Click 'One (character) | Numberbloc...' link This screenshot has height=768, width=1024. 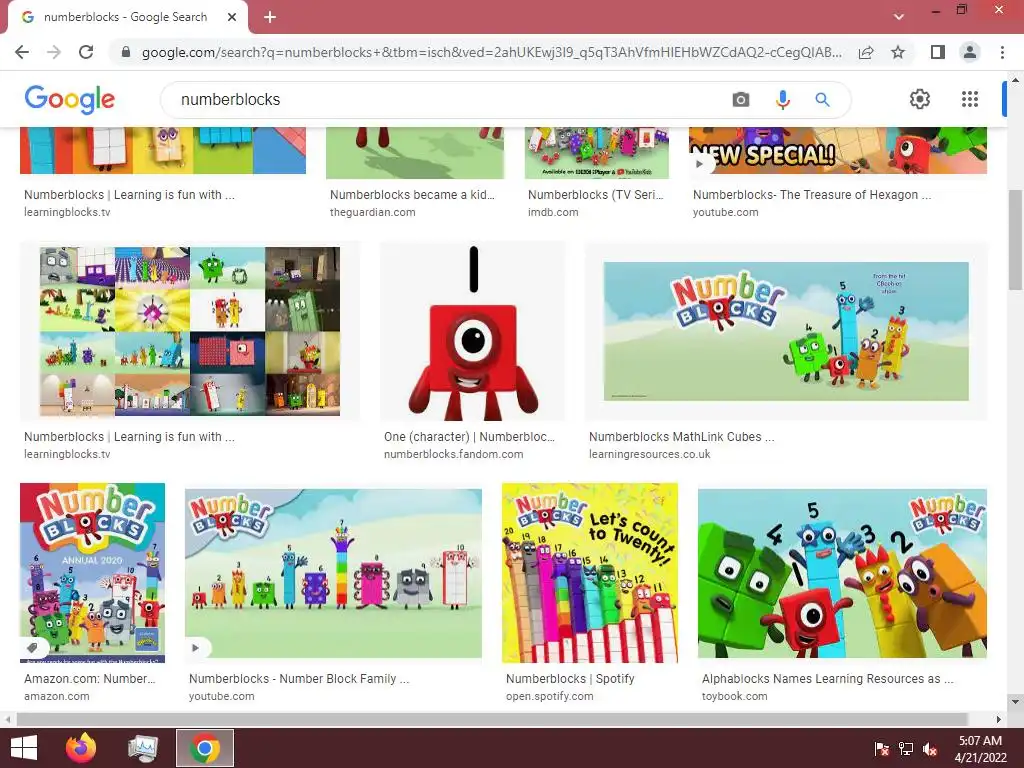coord(469,437)
